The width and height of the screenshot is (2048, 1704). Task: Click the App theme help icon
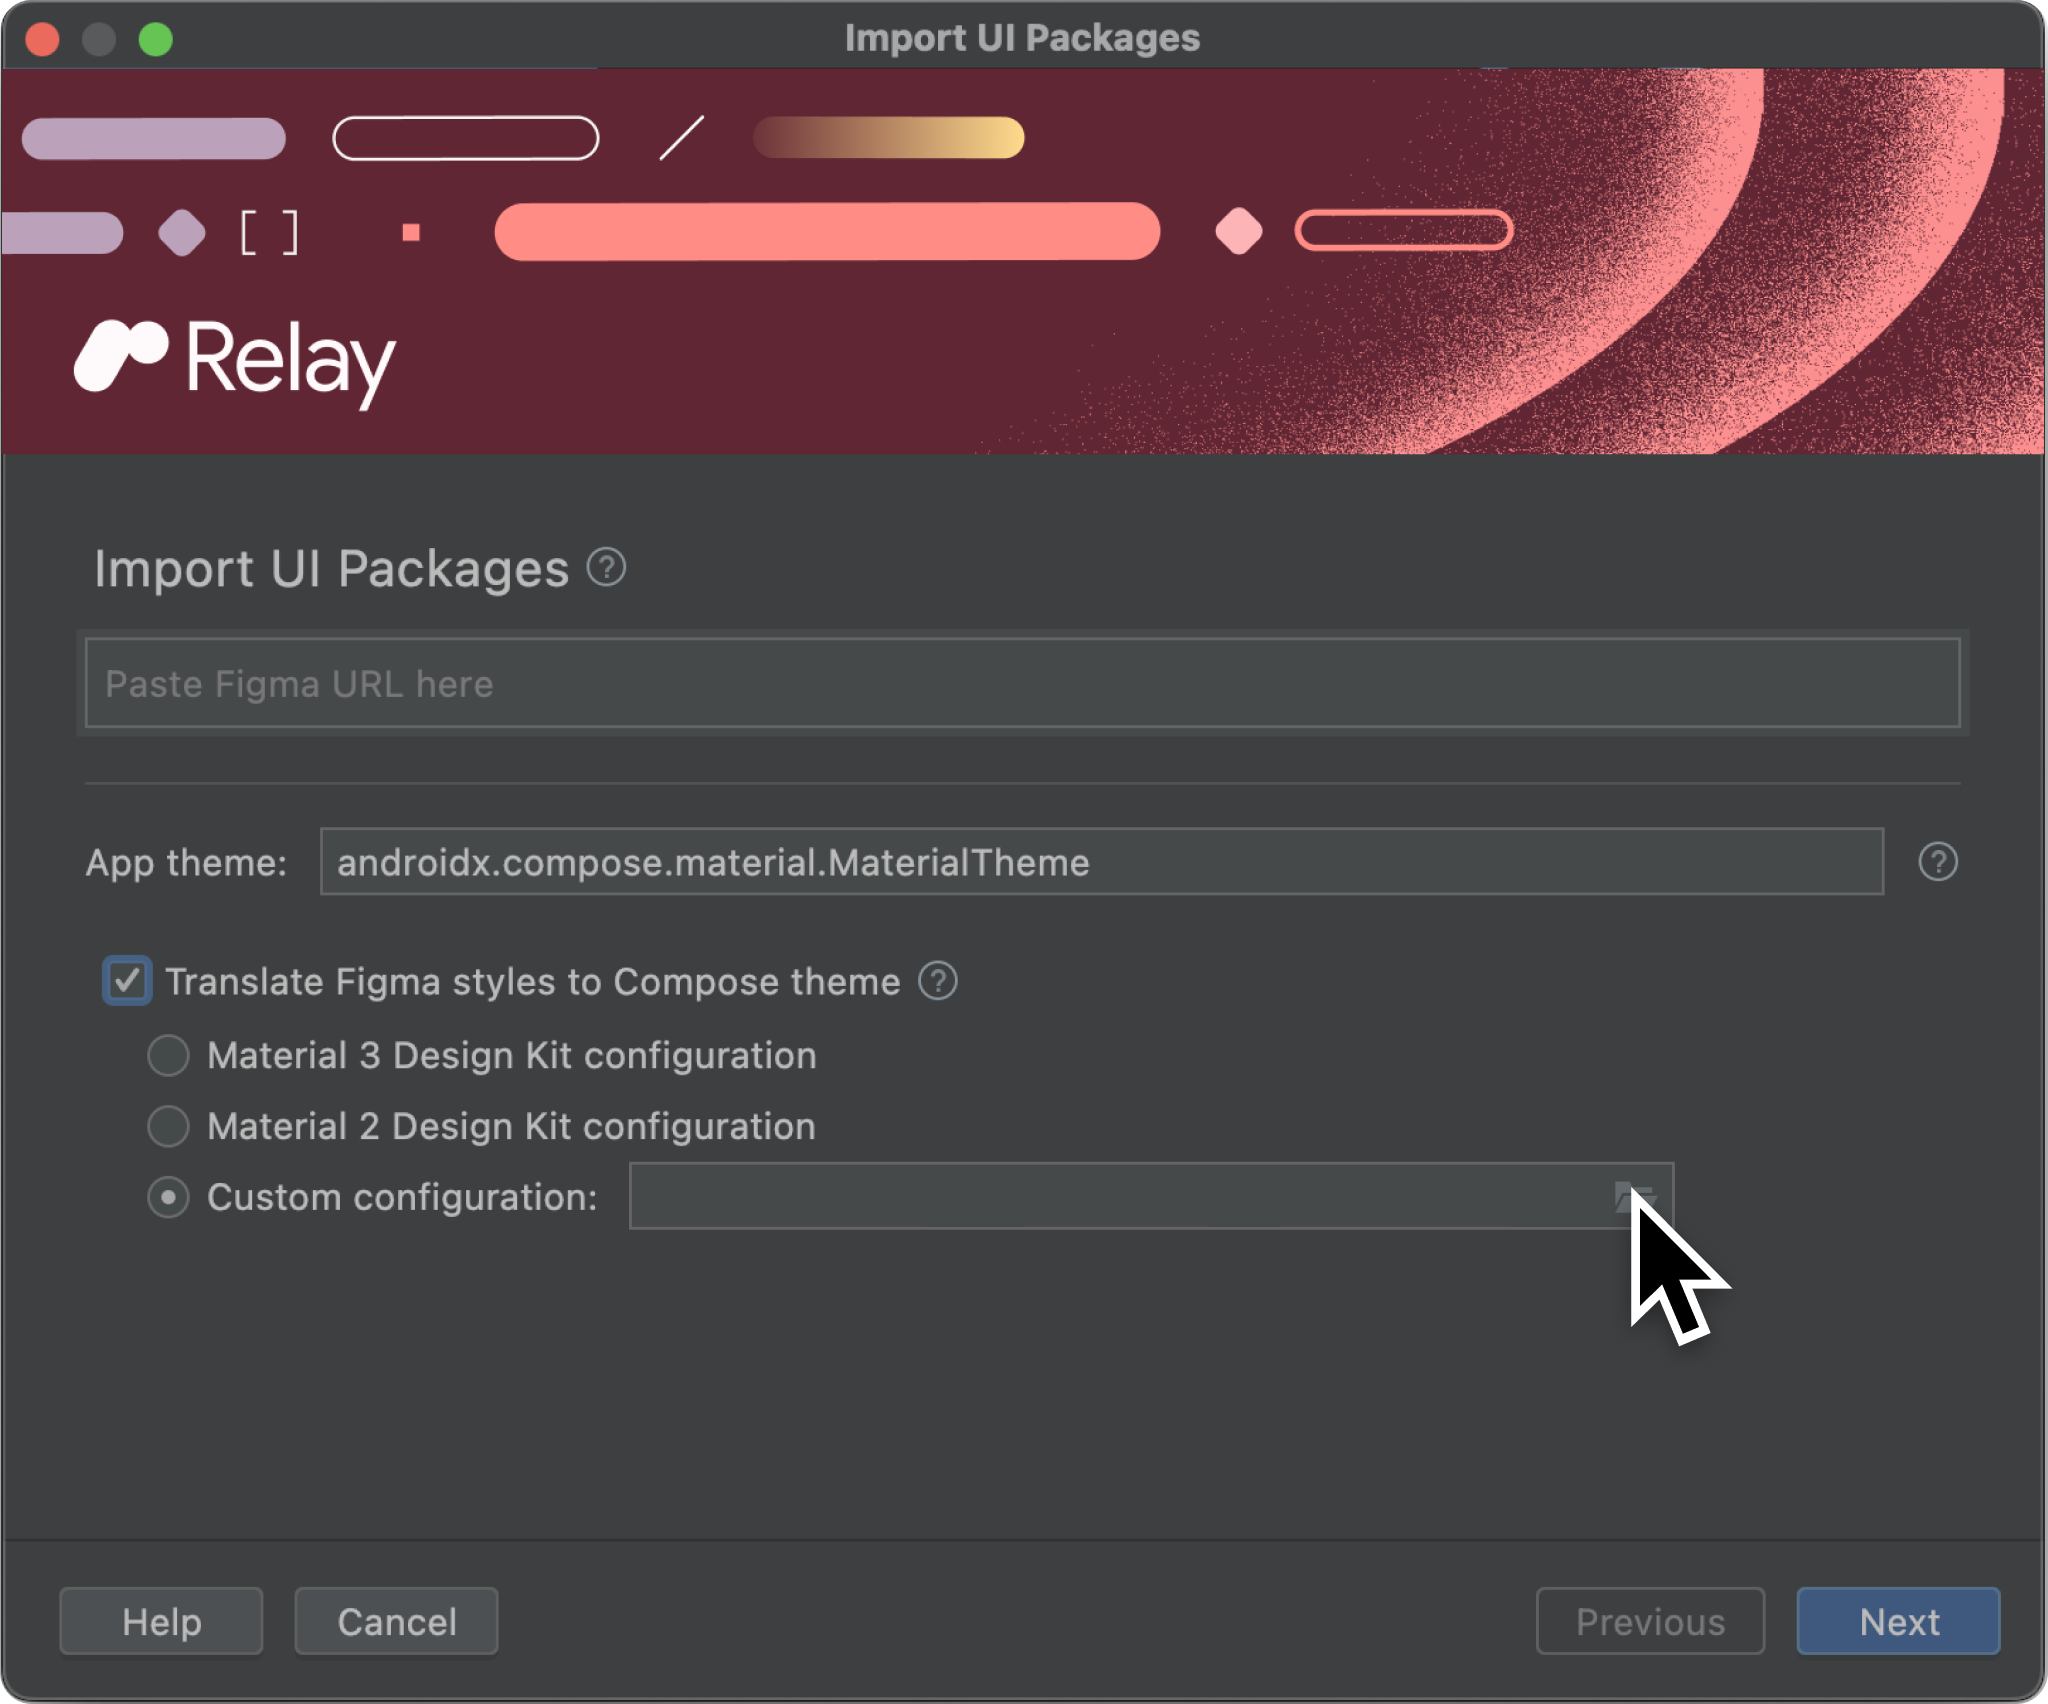click(x=1939, y=862)
